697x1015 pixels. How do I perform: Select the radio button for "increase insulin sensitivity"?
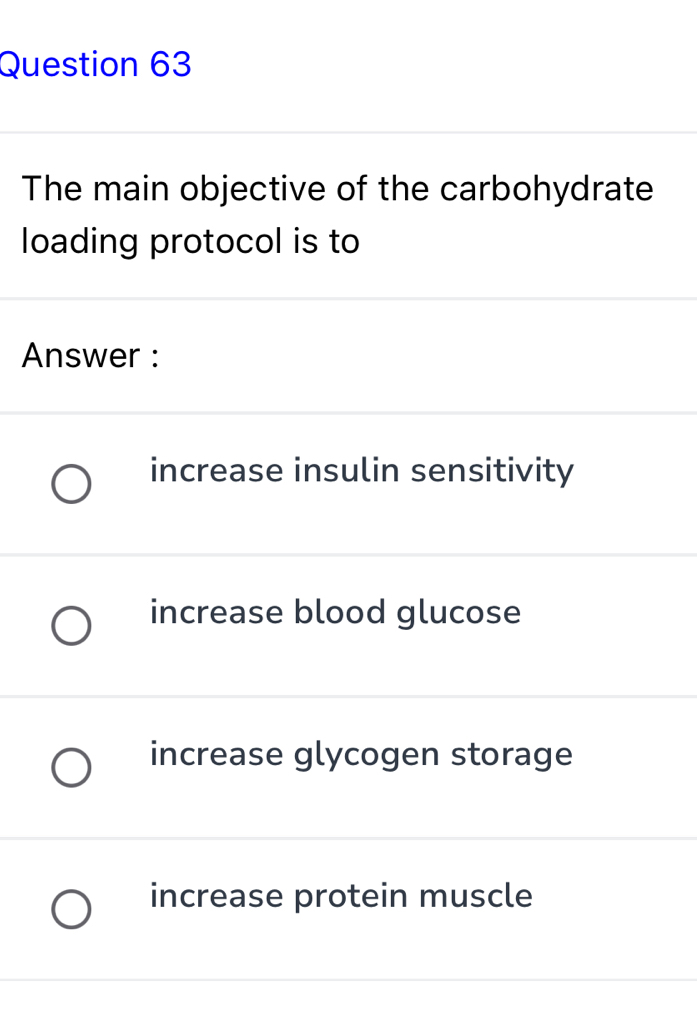pos(70,483)
